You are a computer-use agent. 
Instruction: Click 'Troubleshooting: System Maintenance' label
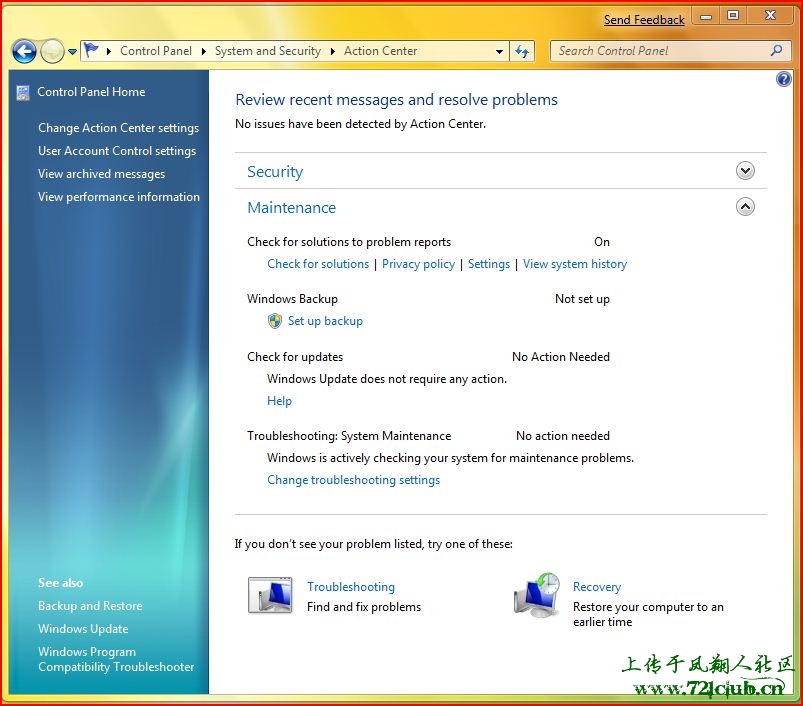349,436
